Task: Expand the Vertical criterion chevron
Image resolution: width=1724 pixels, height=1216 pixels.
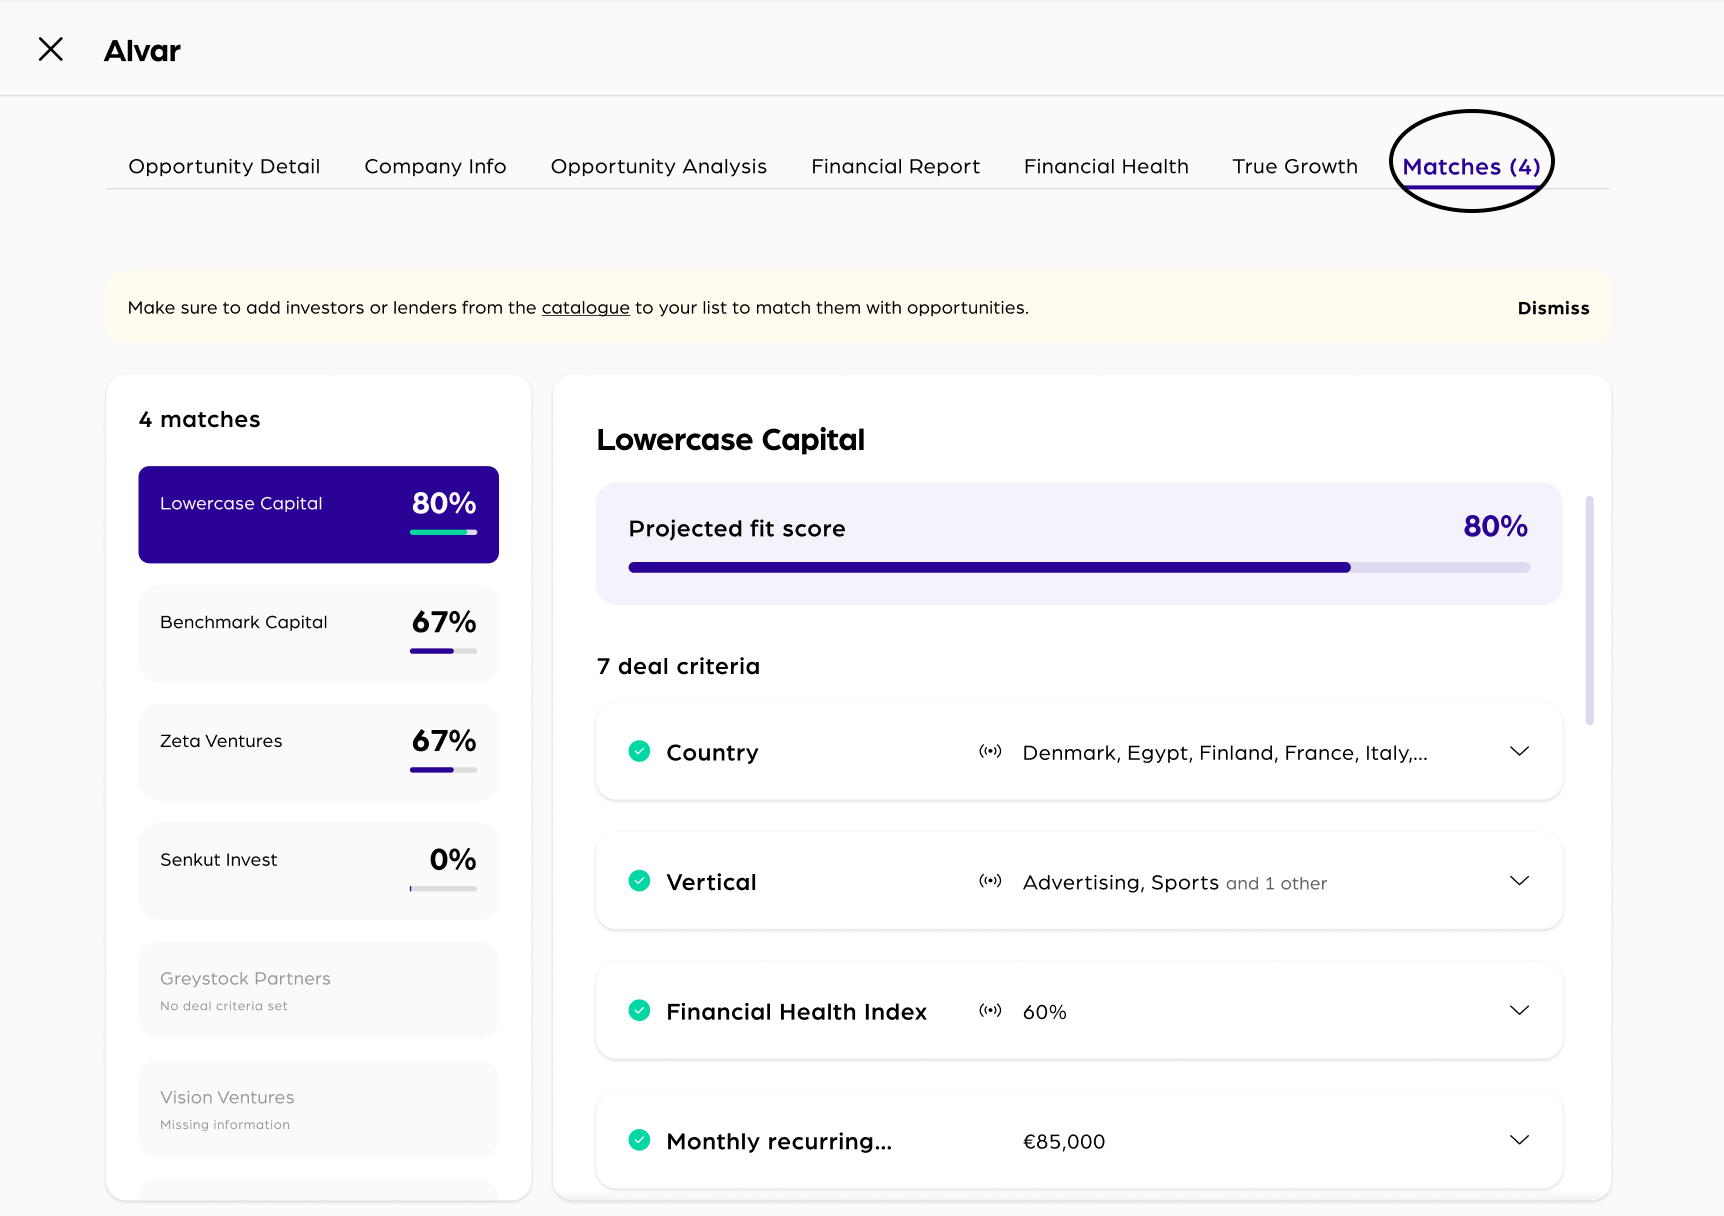Action: [x=1519, y=881]
